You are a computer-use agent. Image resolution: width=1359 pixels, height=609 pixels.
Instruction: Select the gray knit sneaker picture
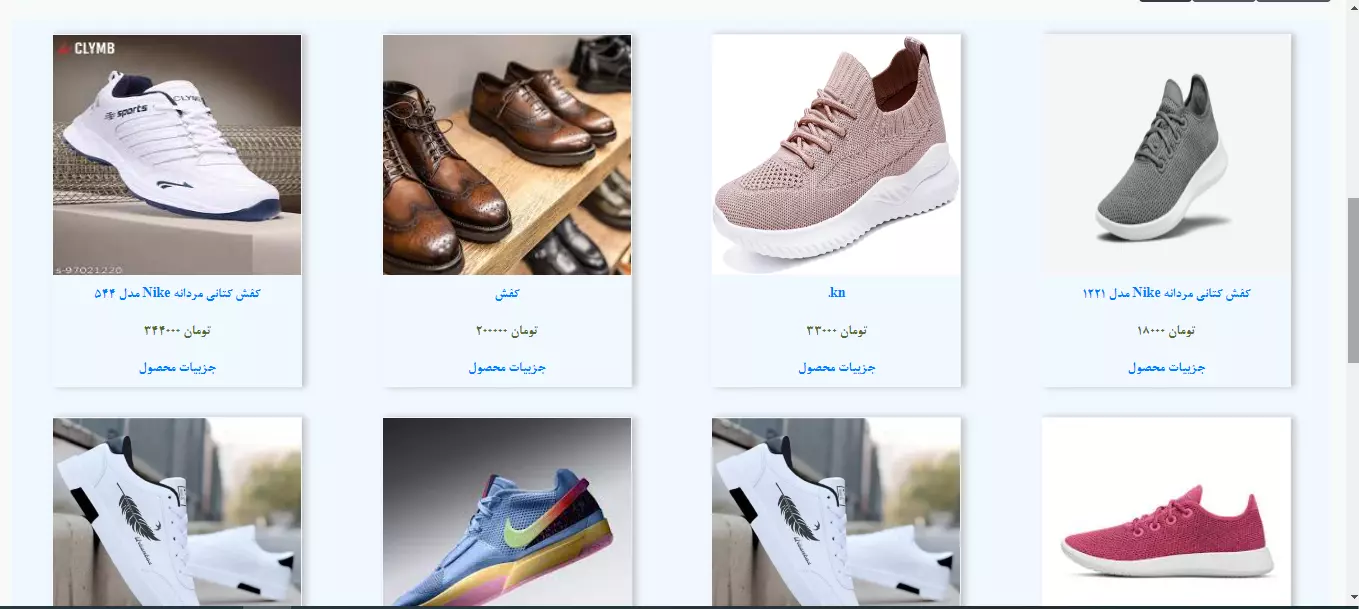click(x=1166, y=155)
